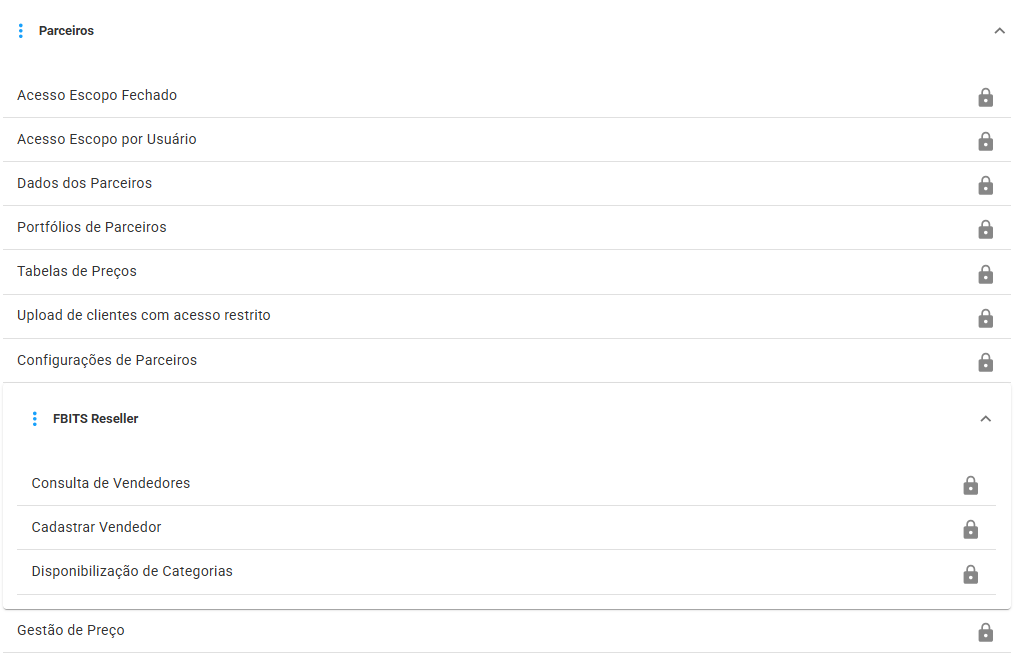
Task: Click lock icon beside Consulta de Vendedores
Action: 970,485
